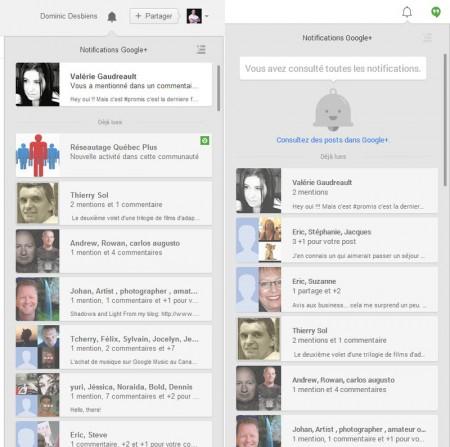Viewport: 450px width, 447px height.
Task: Click the right notifications panel scrollbar
Action: tap(445, 120)
